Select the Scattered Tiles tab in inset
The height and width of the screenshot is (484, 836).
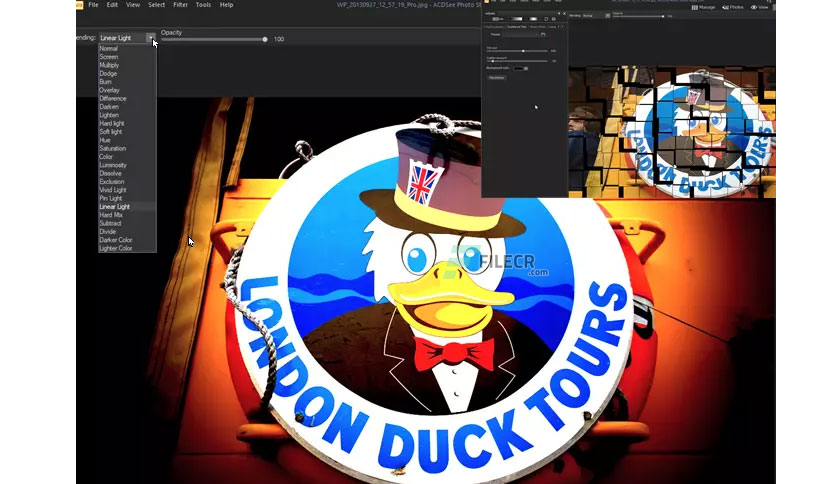[x=517, y=27]
